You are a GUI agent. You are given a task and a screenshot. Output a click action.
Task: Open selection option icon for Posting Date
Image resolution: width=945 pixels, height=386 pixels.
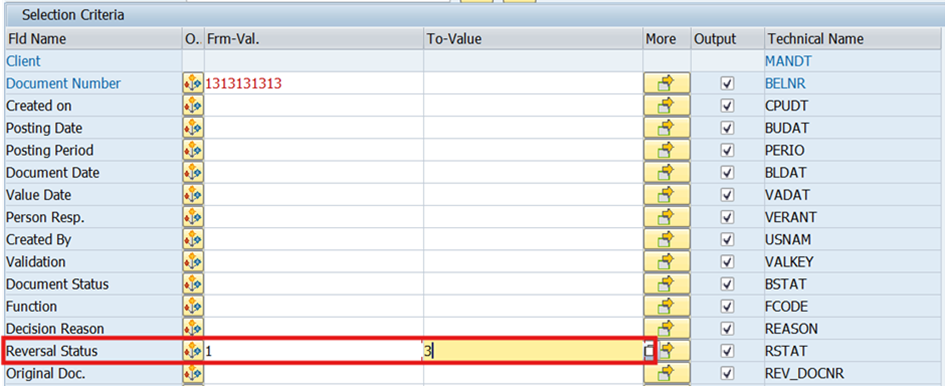(193, 128)
